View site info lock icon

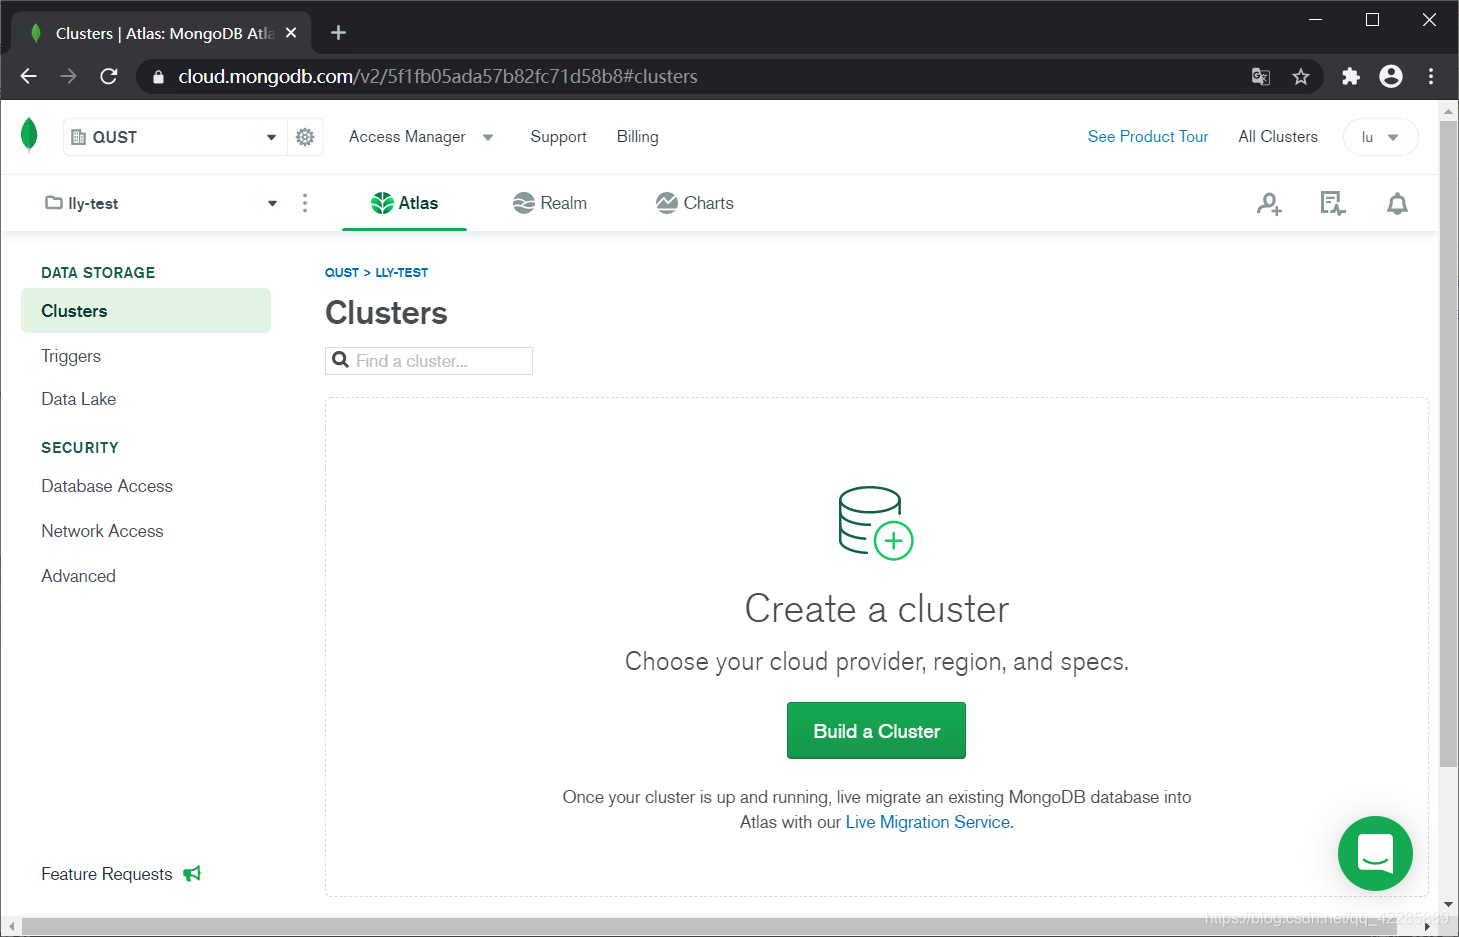[x=158, y=76]
